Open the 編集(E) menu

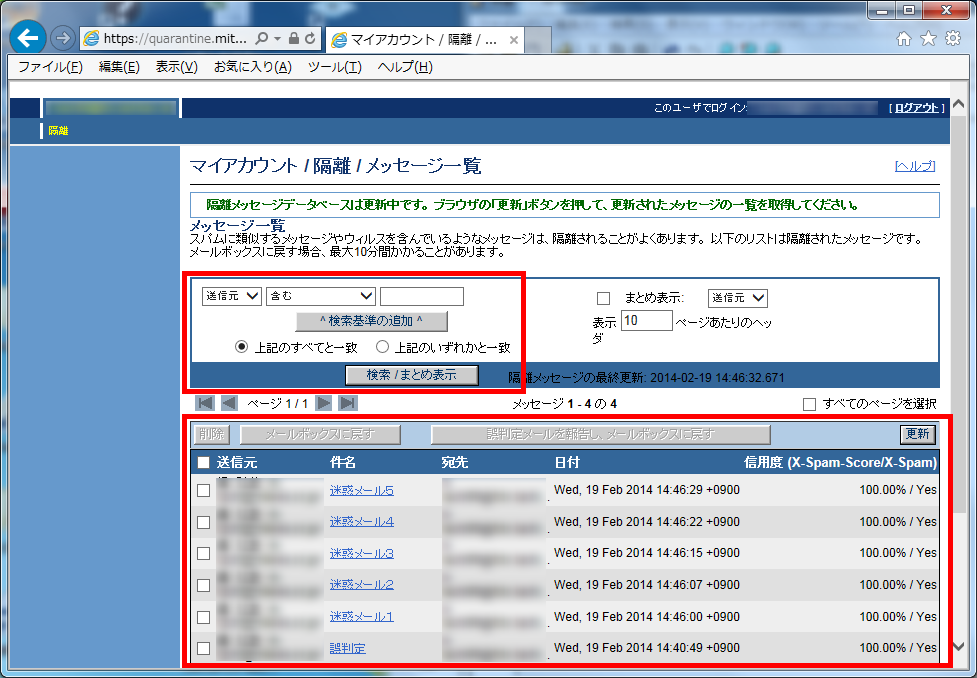119,67
